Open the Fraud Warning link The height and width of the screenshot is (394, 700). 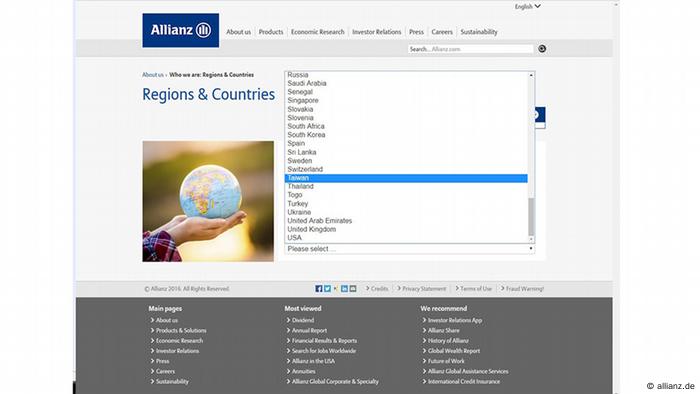point(525,289)
